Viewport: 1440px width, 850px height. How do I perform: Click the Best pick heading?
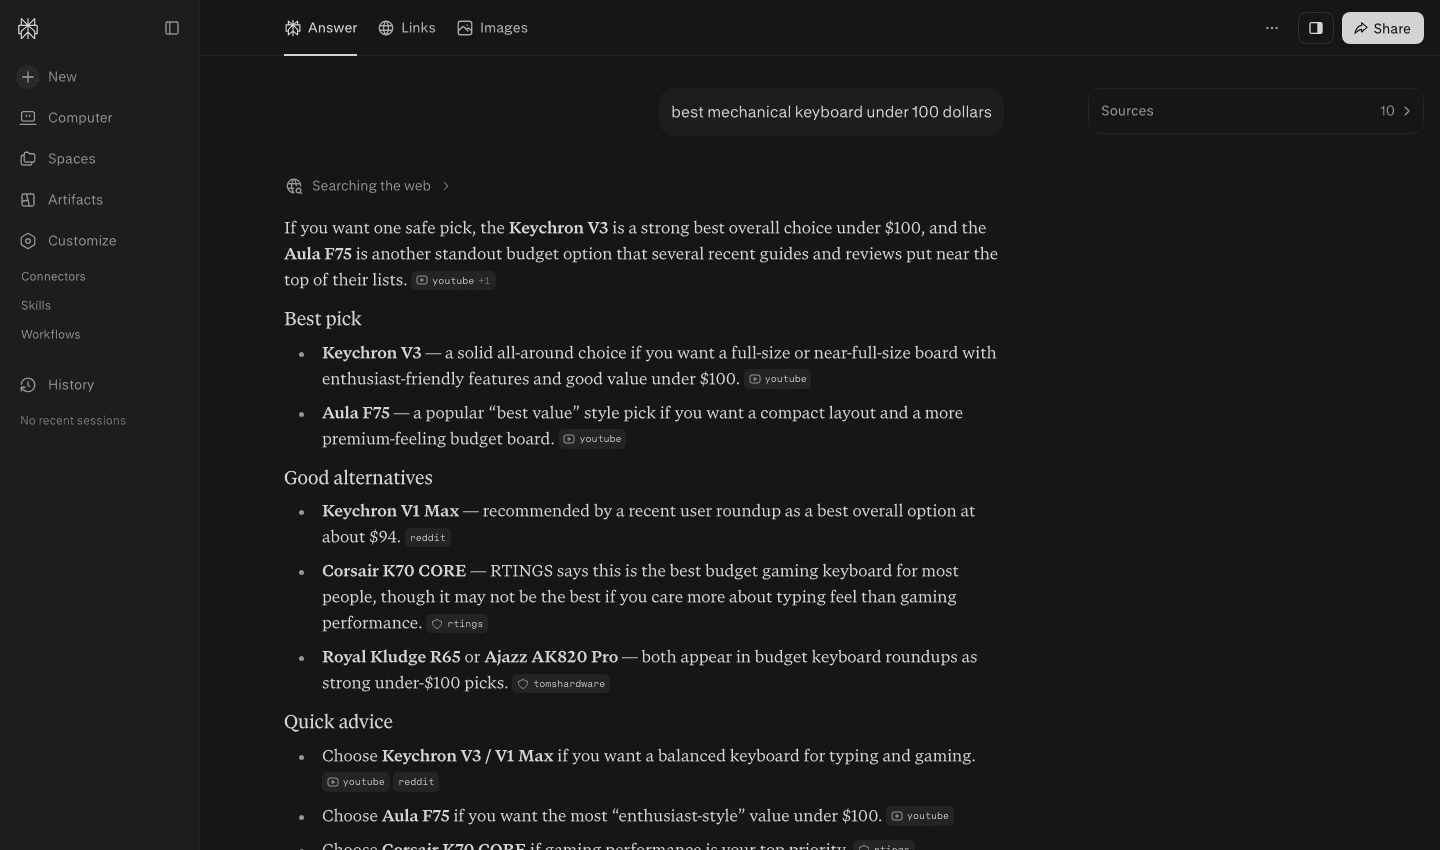tap(323, 319)
